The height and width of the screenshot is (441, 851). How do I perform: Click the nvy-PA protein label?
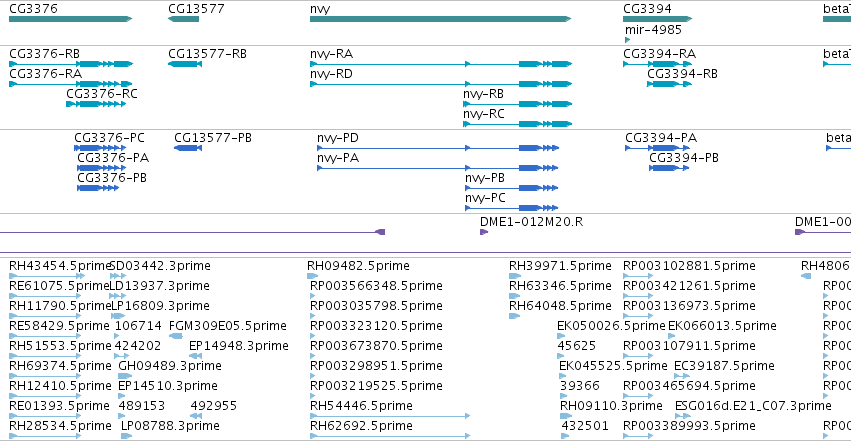(x=338, y=158)
